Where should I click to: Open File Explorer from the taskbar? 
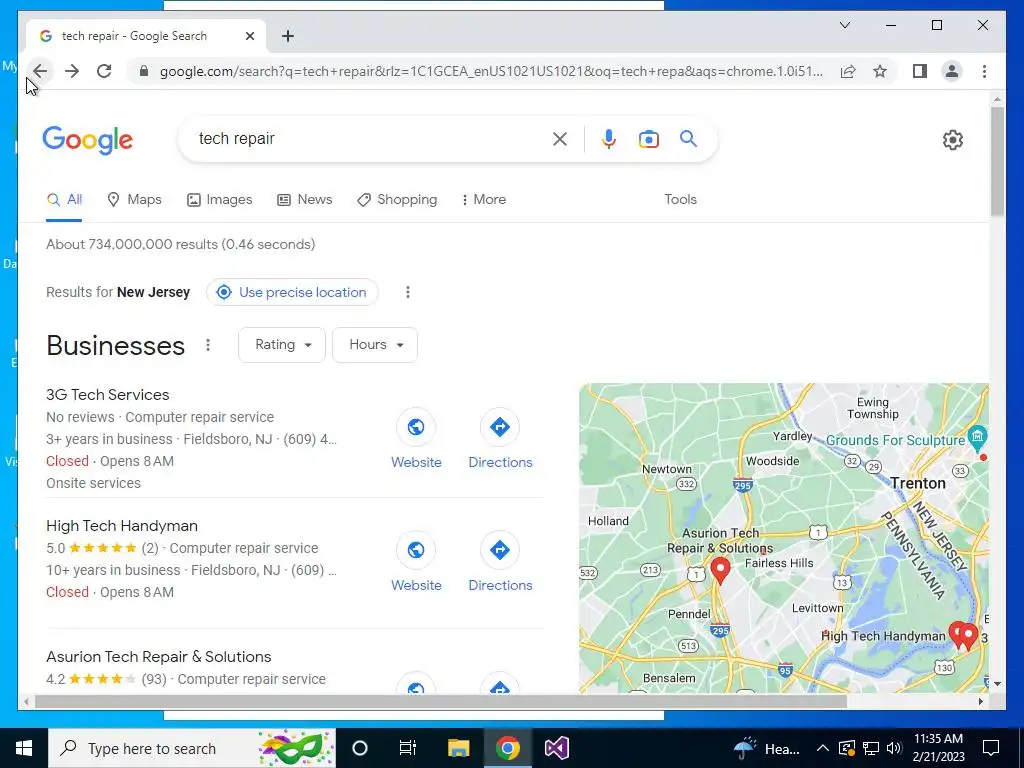point(458,748)
